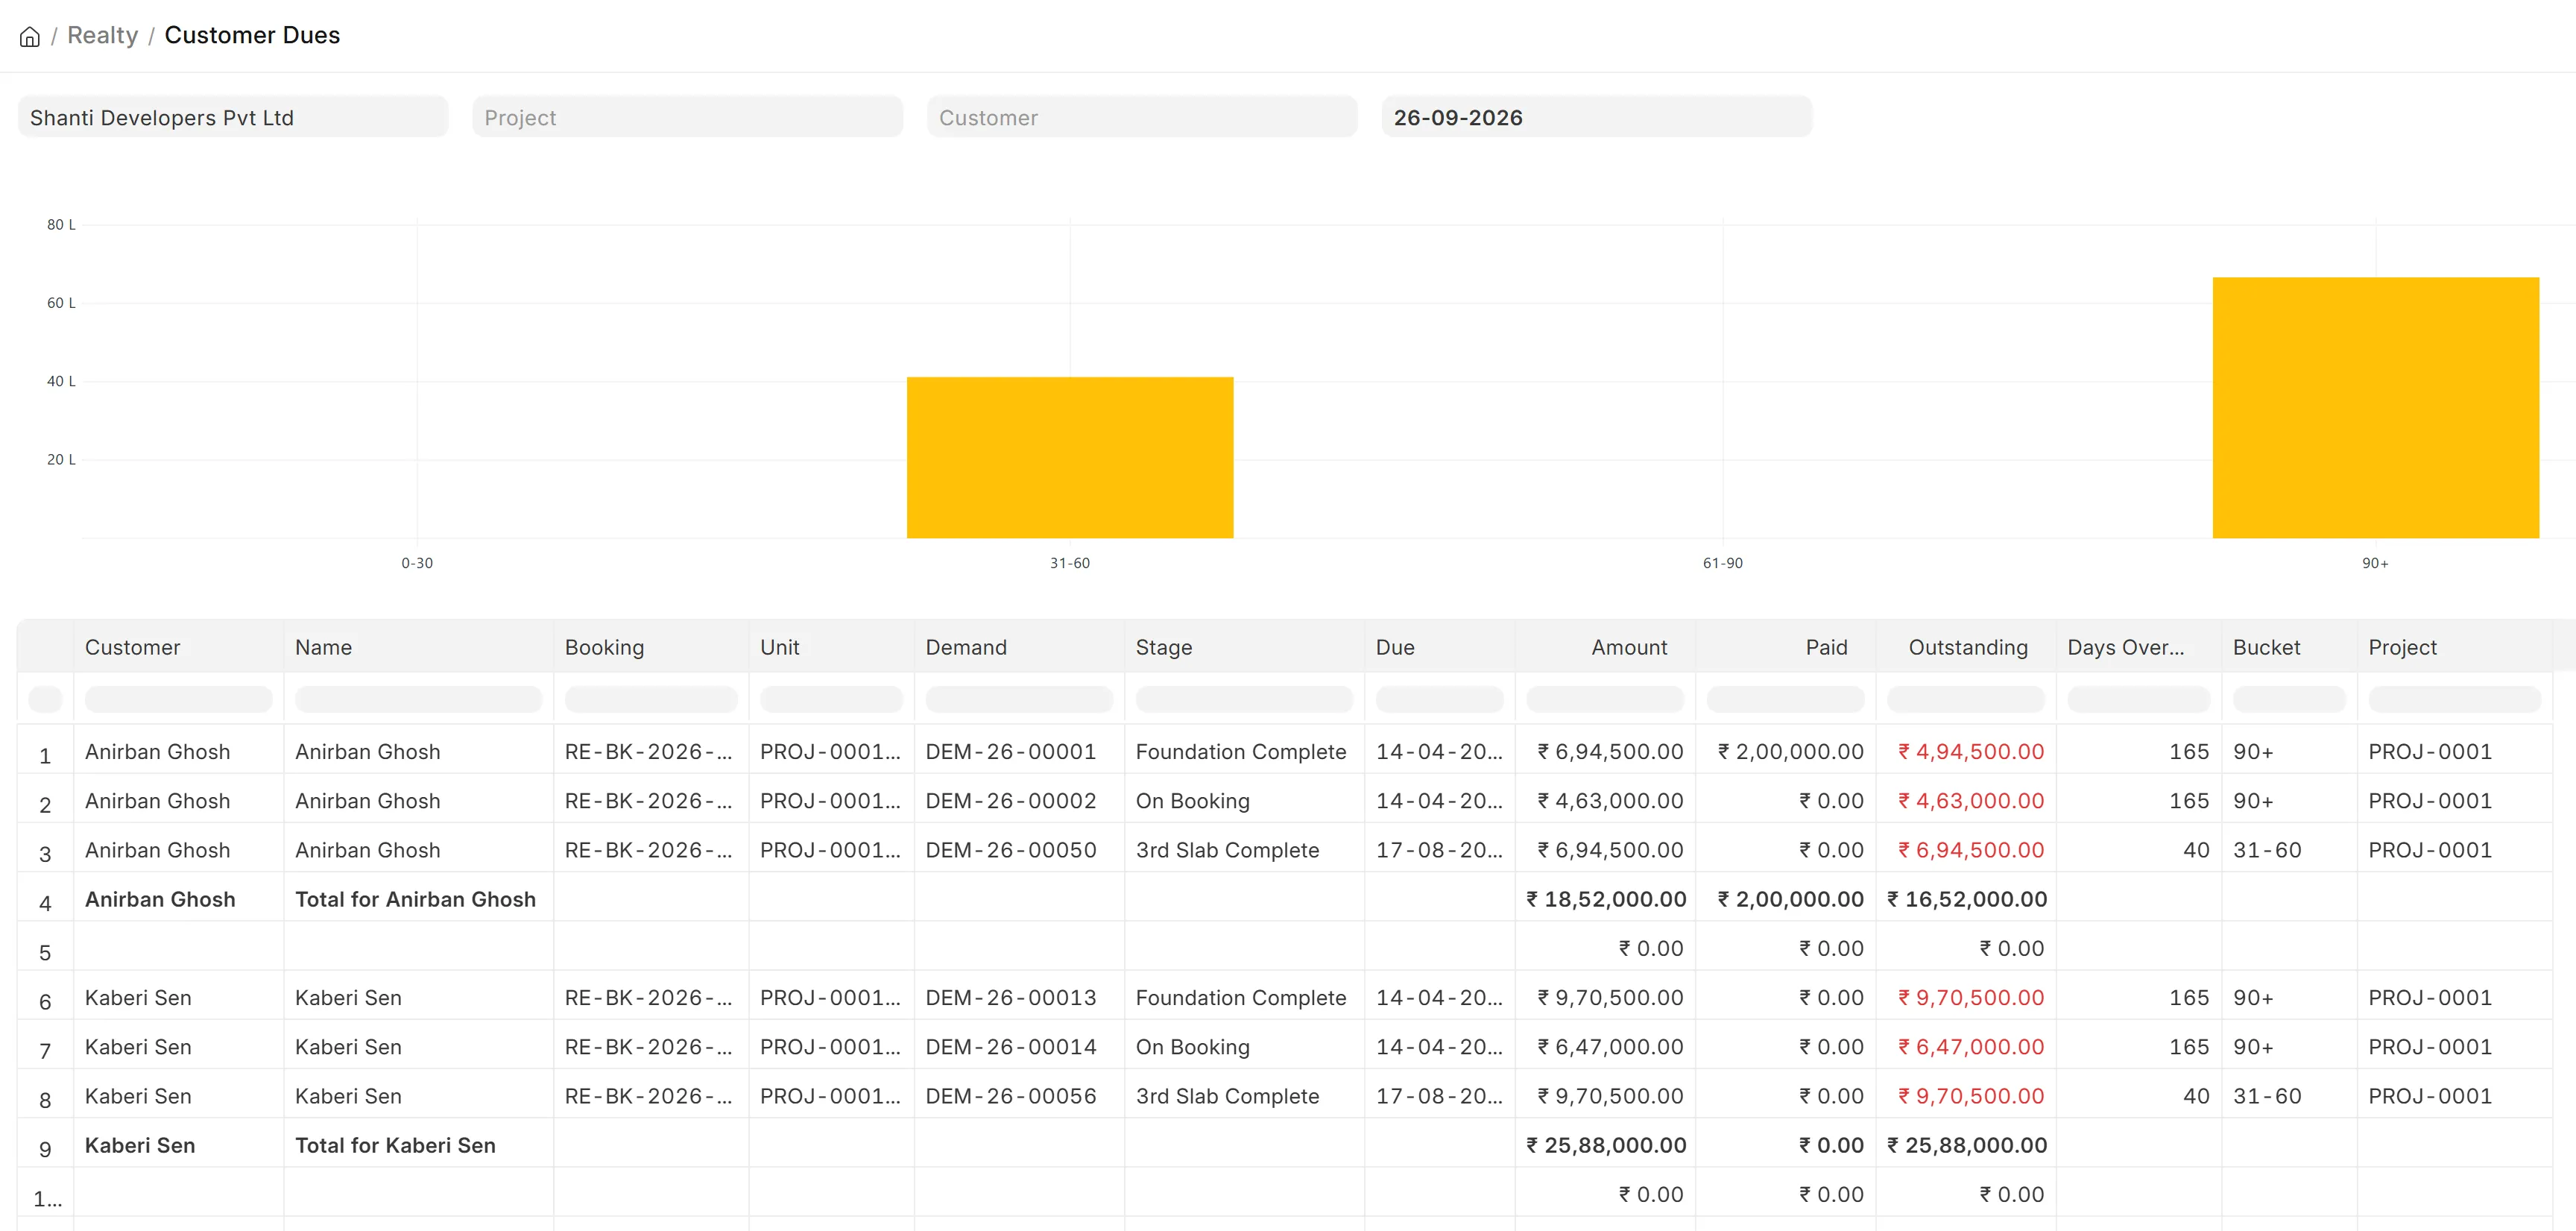Click total outstanding ₹ 16,52,000.00
This screenshot has height=1231, width=2576.
(1967, 899)
